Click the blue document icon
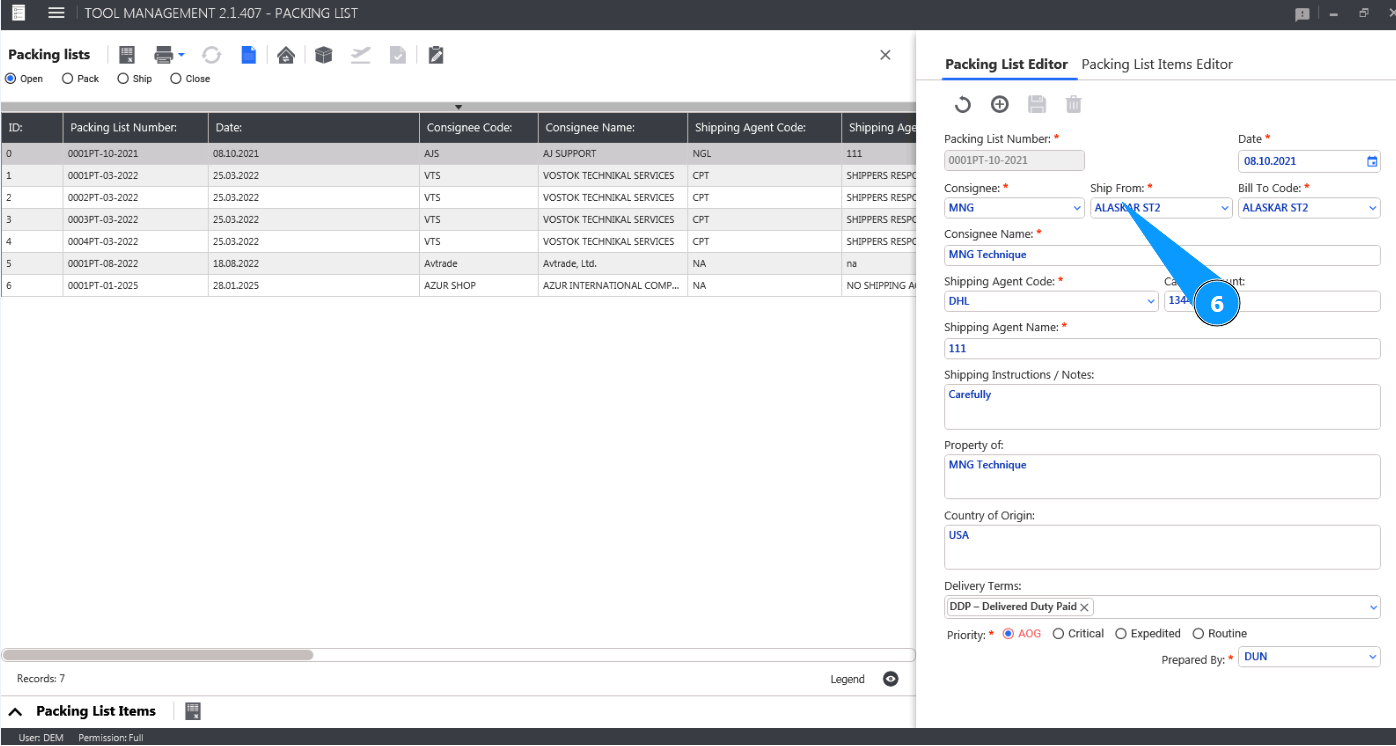1396x746 pixels. click(x=248, y=55)
